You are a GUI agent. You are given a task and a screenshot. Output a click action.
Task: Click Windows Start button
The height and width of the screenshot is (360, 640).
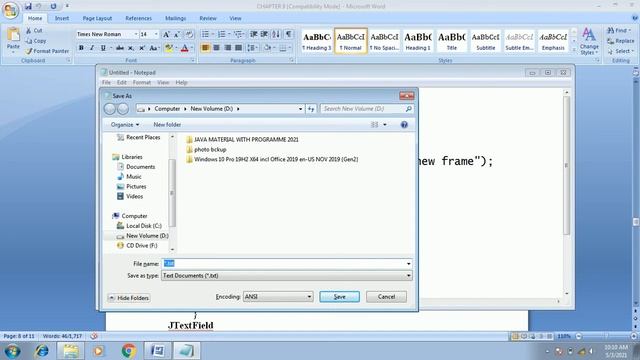pyautogui.click(x=12, y=351)
